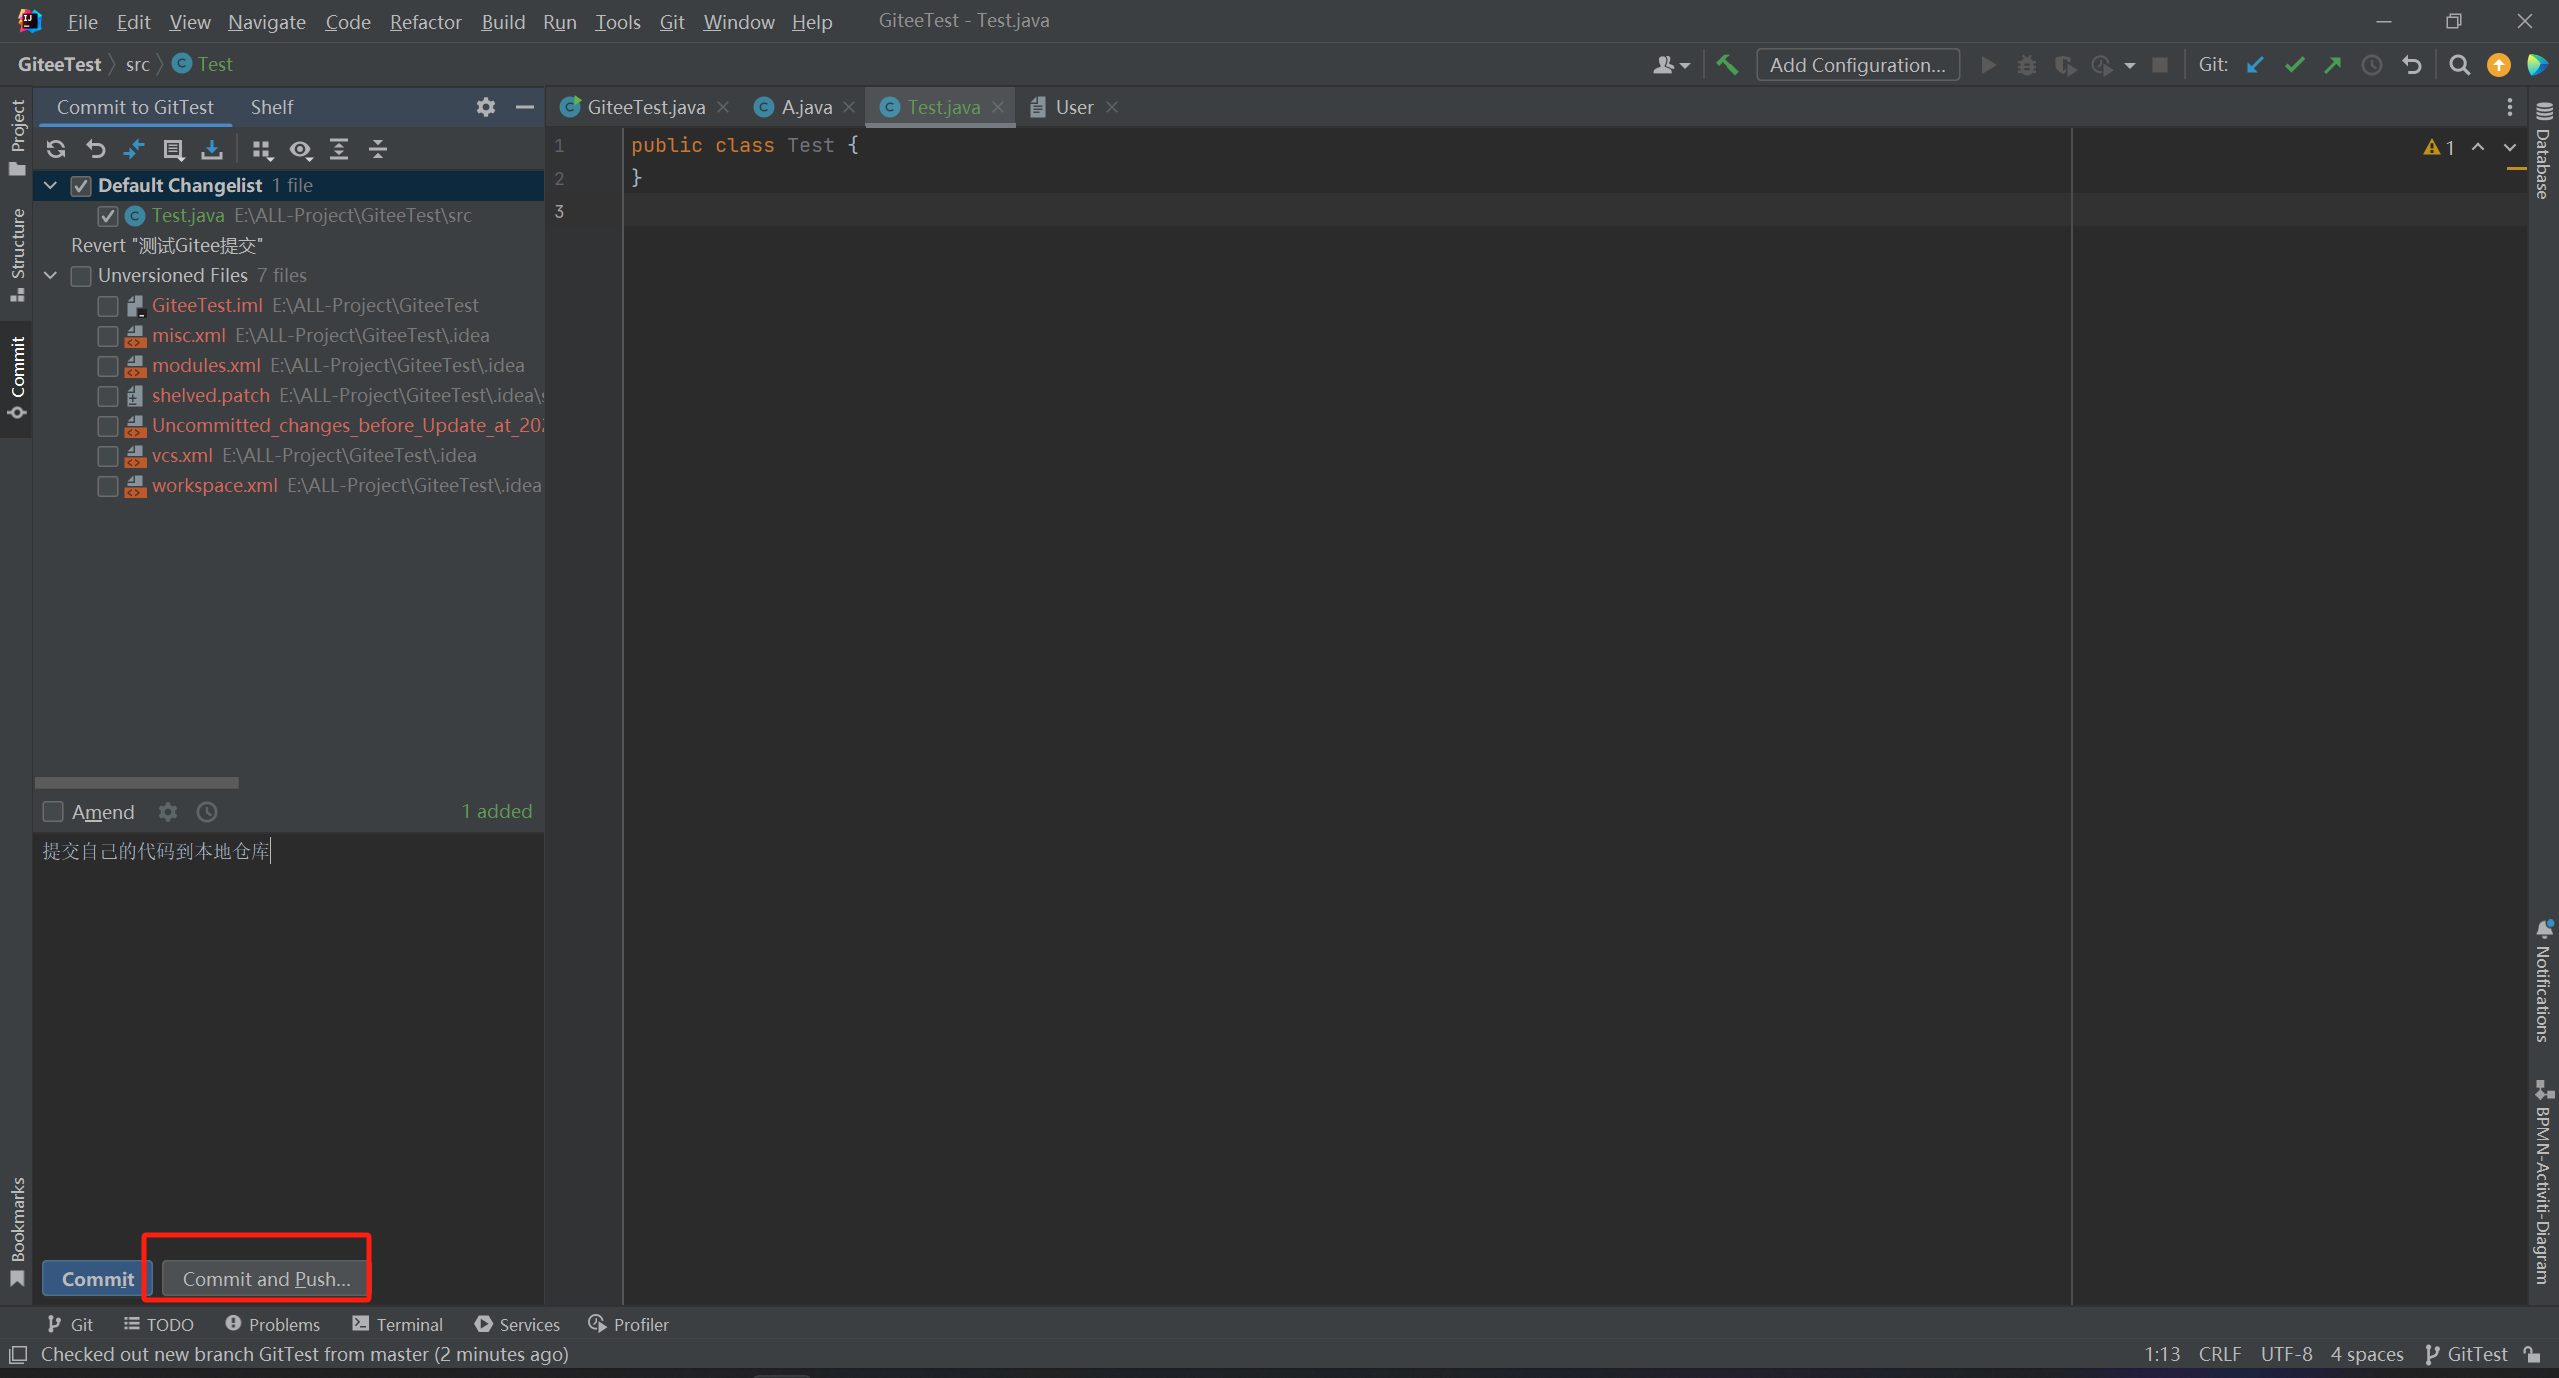
Task: Open the user profile dropdown in toolbar
Action: coord(1671,65)
